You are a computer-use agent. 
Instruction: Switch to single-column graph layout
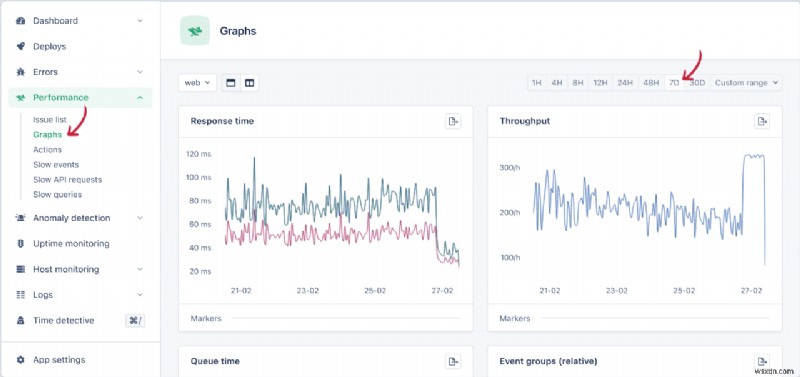[231, 83]
